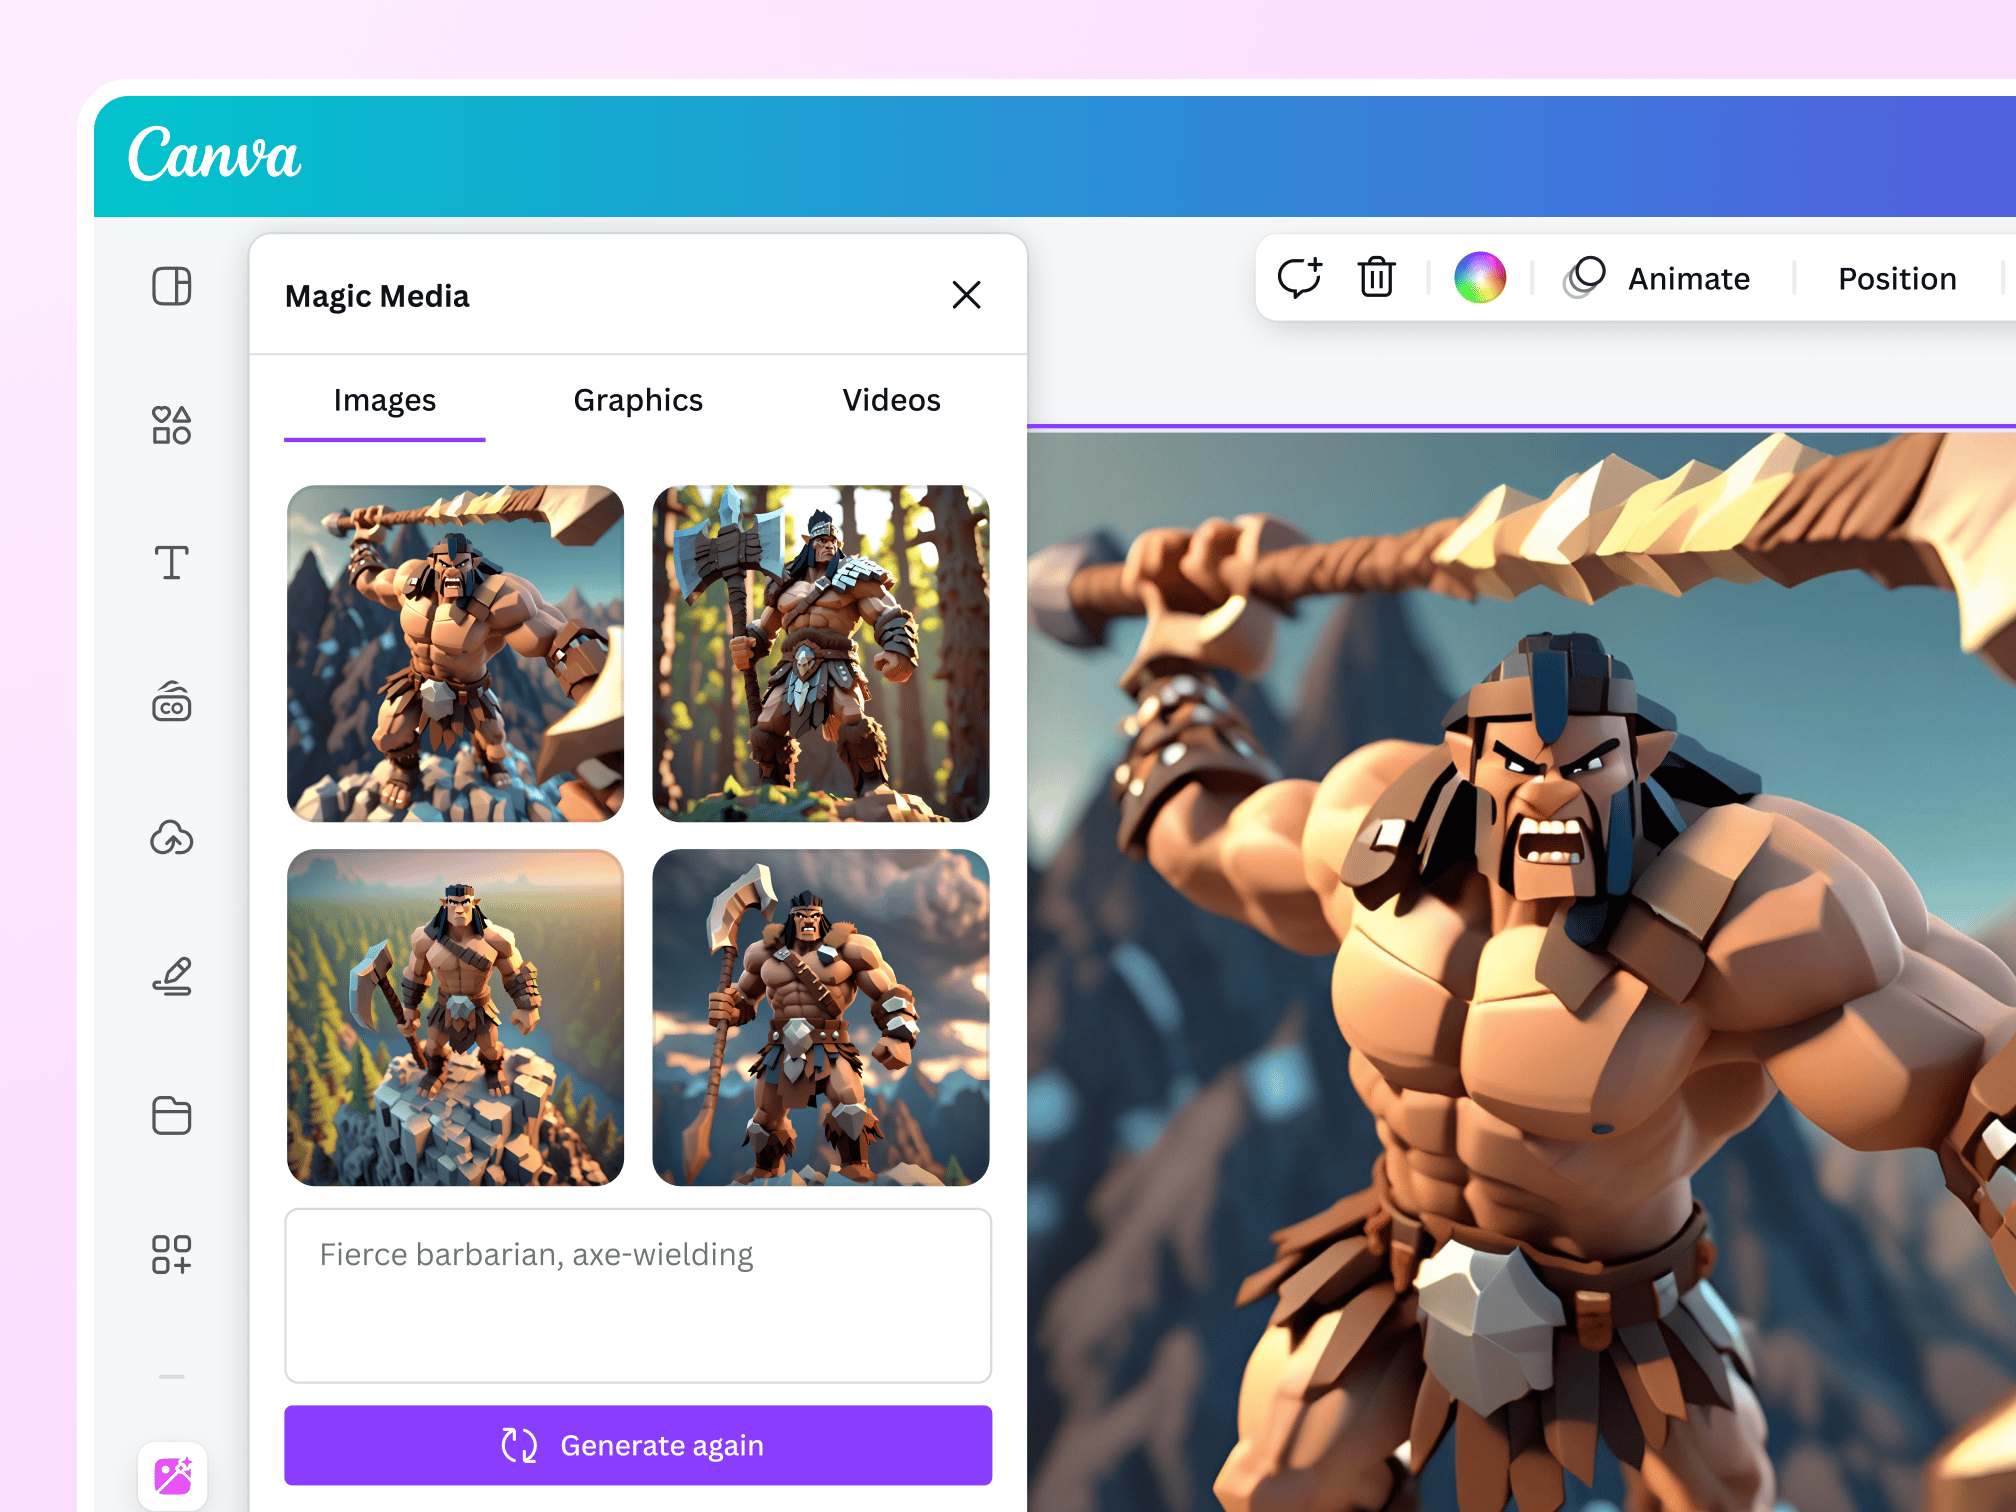The image size is (2016, 1512).
Task: Open the Uploads panel
Action: 171,839
